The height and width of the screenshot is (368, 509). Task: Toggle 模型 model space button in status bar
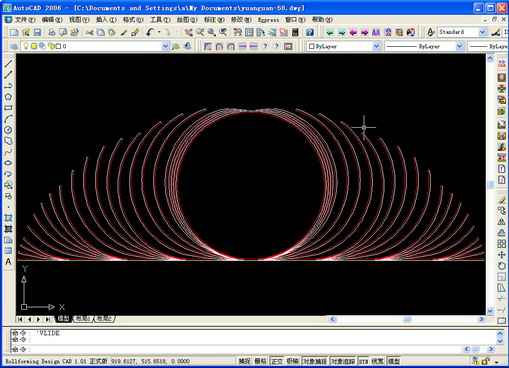tap(394, 361)
